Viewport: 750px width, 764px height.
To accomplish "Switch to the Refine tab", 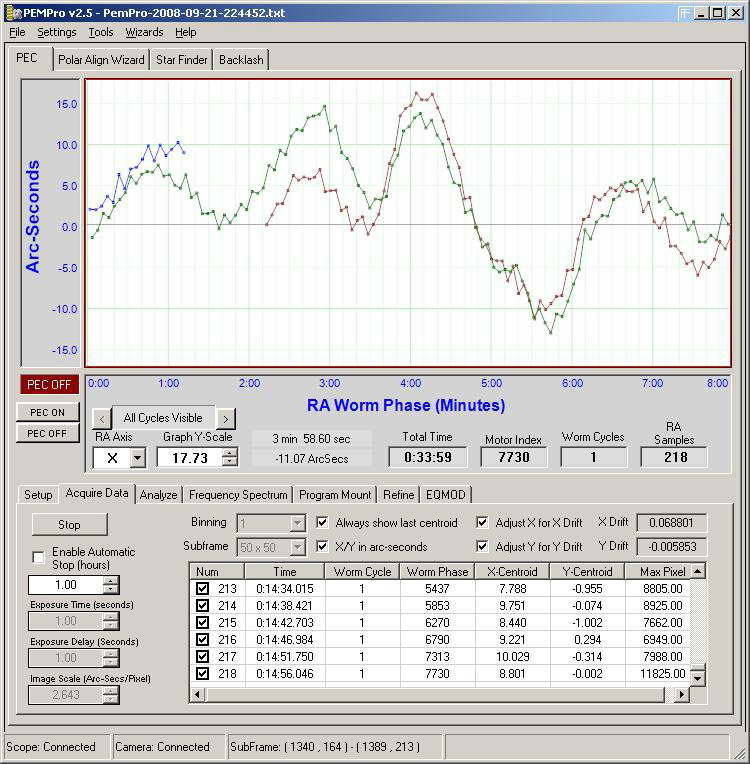I will 398,495.
